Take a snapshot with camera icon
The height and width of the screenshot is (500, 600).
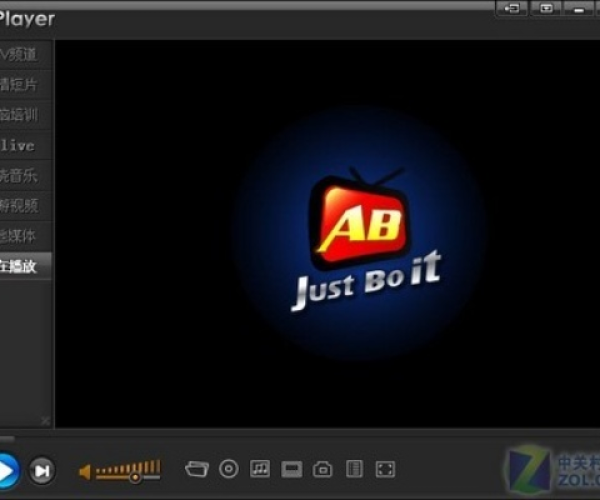[322, 468]
